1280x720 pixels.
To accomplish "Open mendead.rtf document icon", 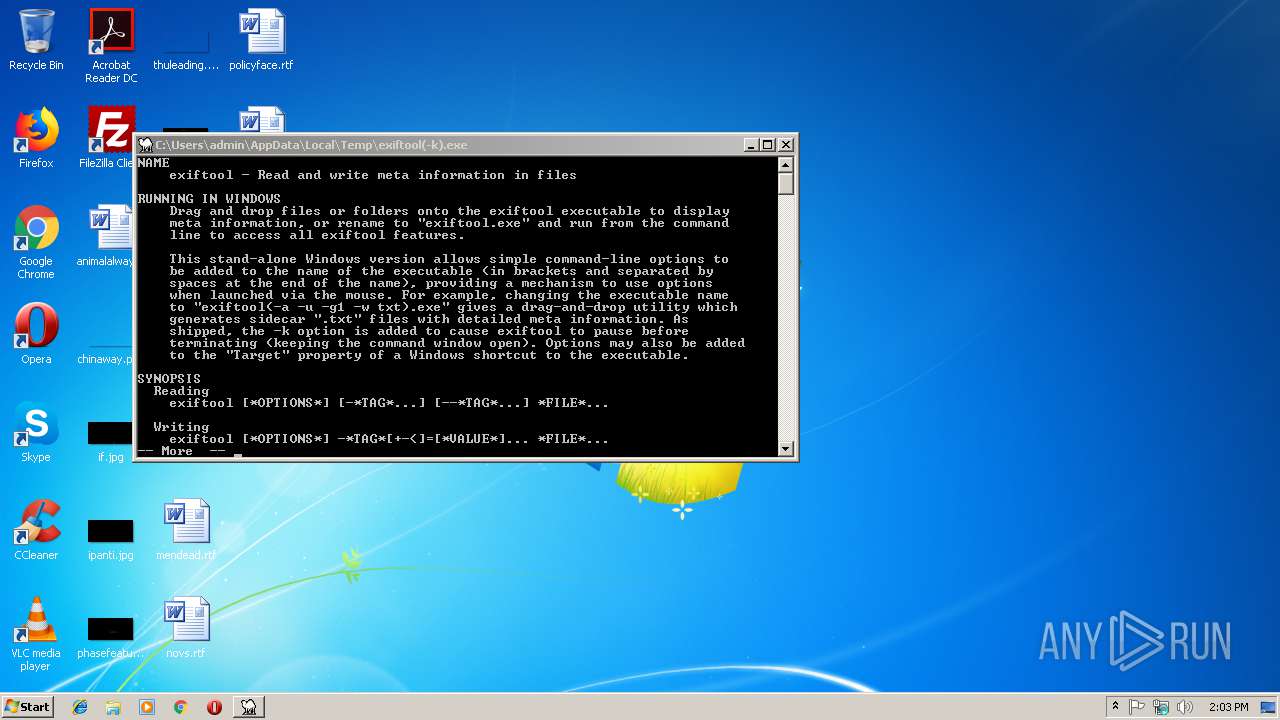I will 186,530.
